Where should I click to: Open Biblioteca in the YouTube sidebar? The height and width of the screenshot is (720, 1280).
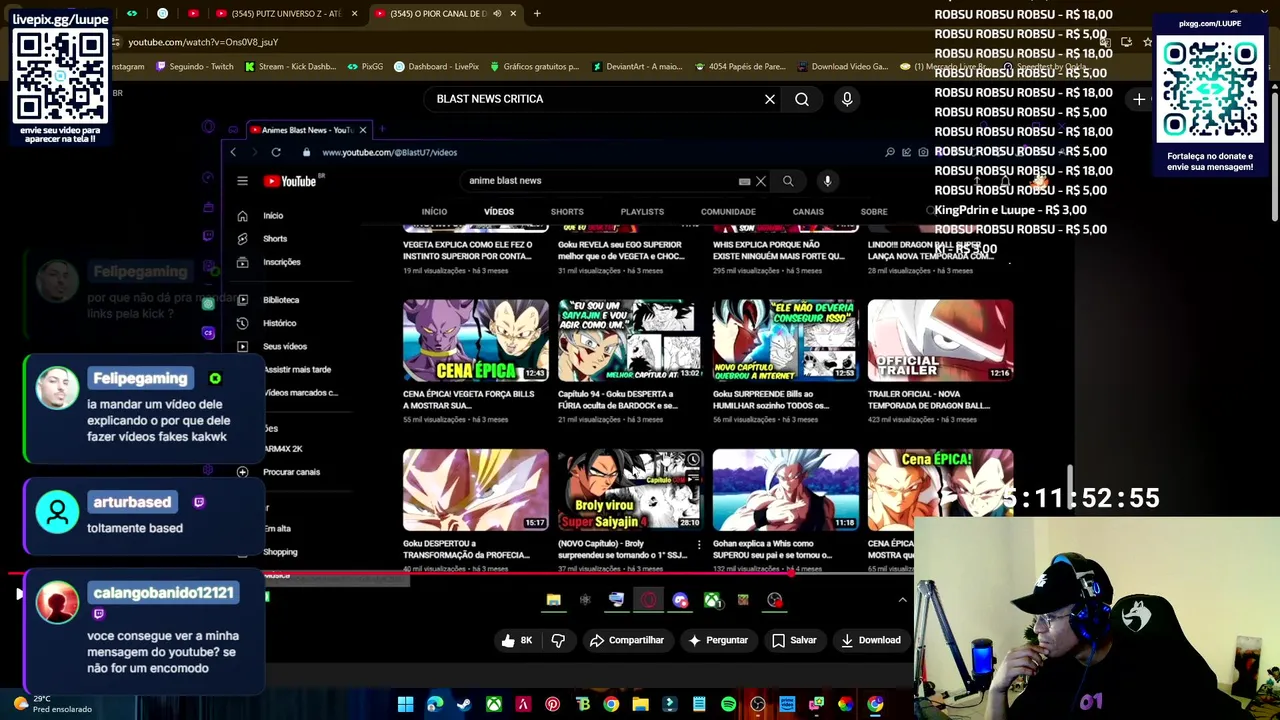(269, 300)
